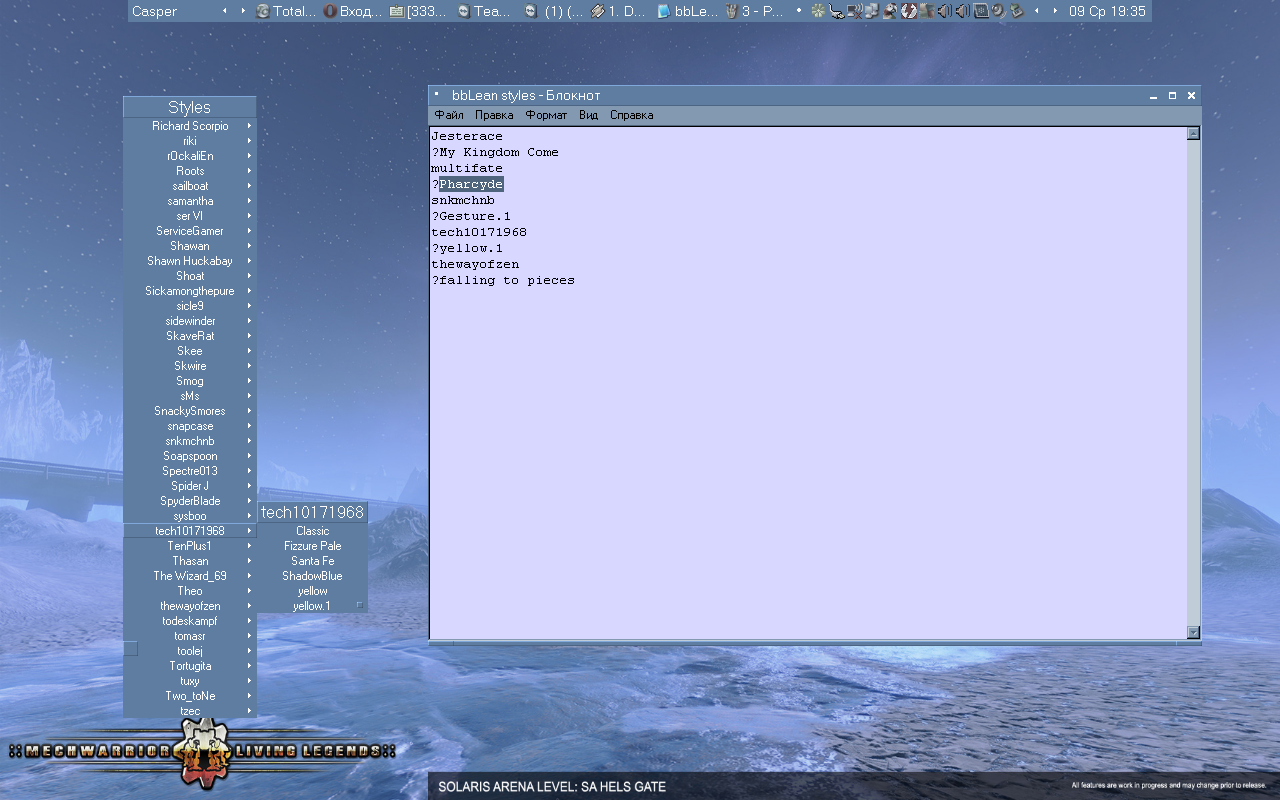
Task: Toggle the checked yellow.1 style entry
Action: click(x=312, y=606)
